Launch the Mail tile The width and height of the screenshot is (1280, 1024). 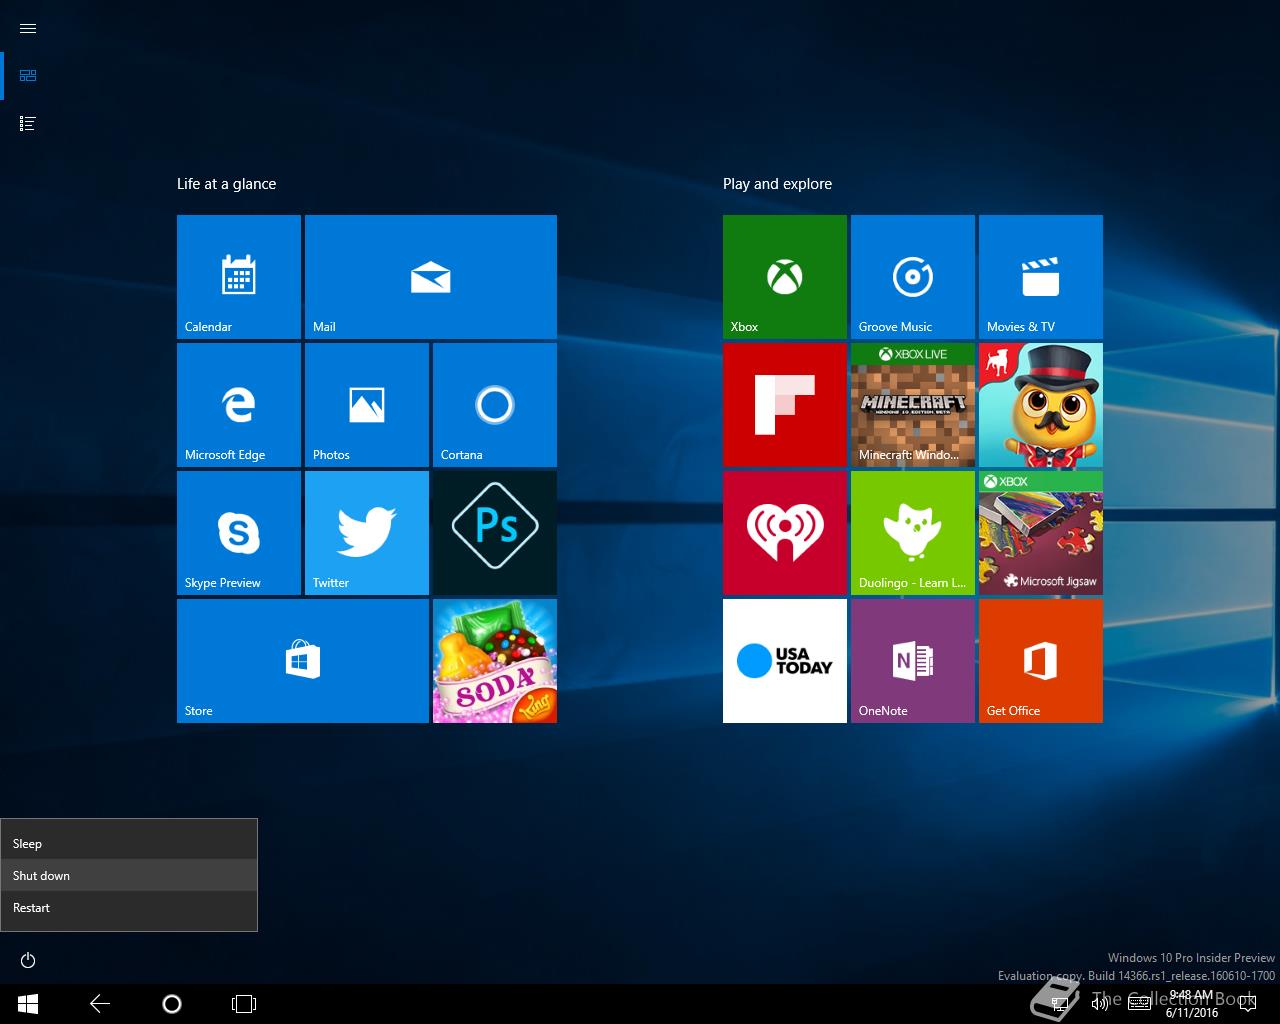point(431,277)
